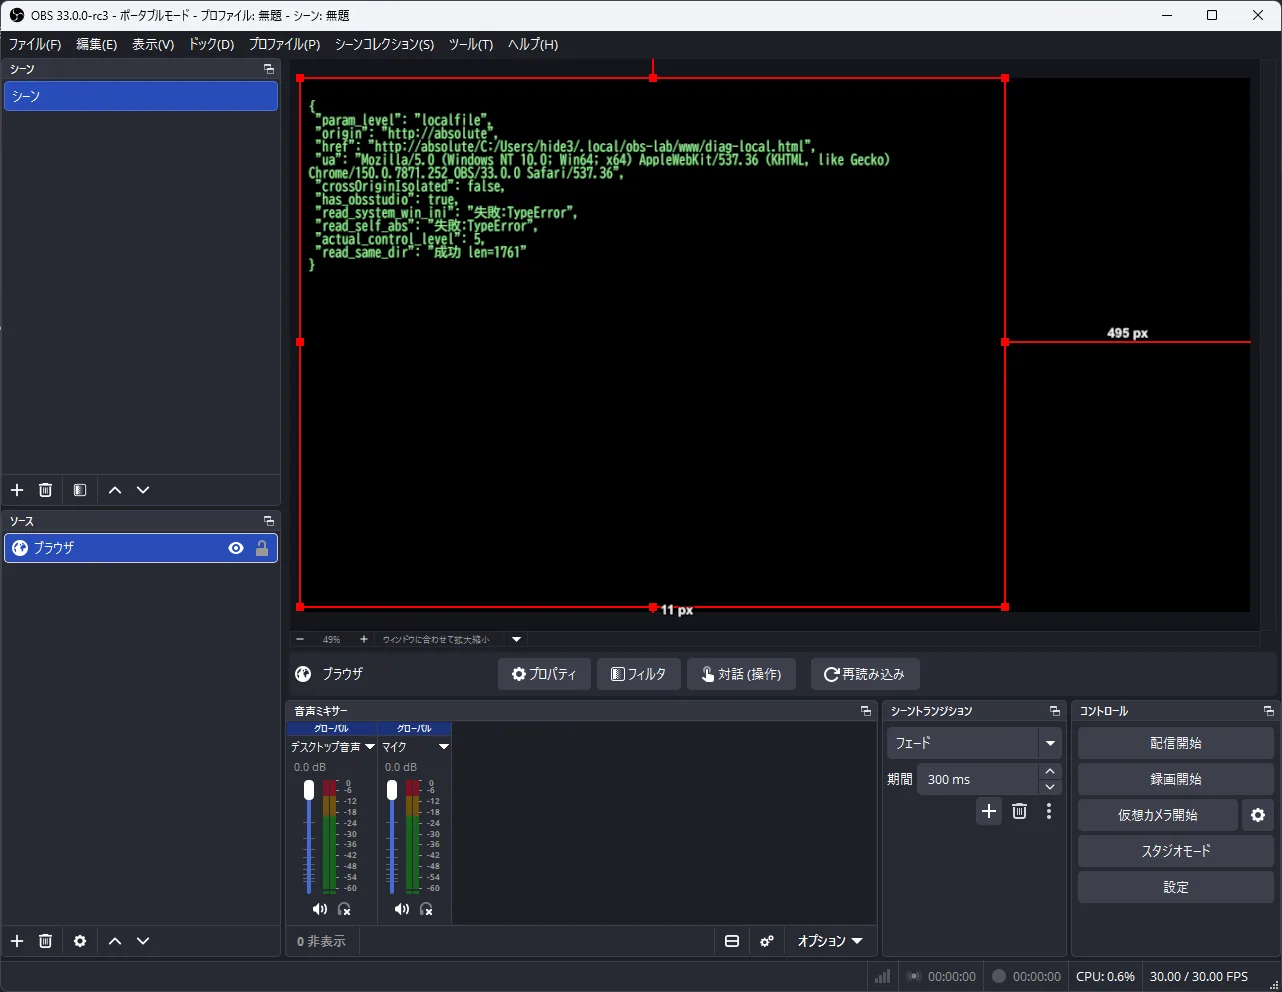Open the ファイル(F) menu
The height and width of the screenshot is (992, 1282).
pyautogui.click(x=35, y=44)
